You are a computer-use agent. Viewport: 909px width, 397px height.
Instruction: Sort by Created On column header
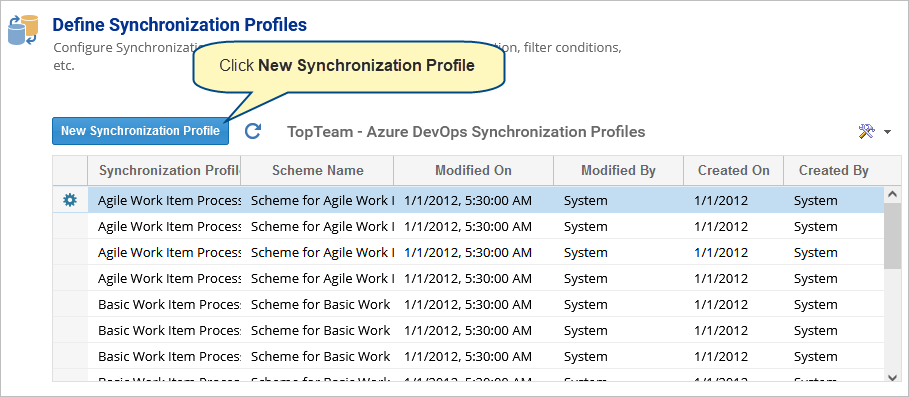733,170
